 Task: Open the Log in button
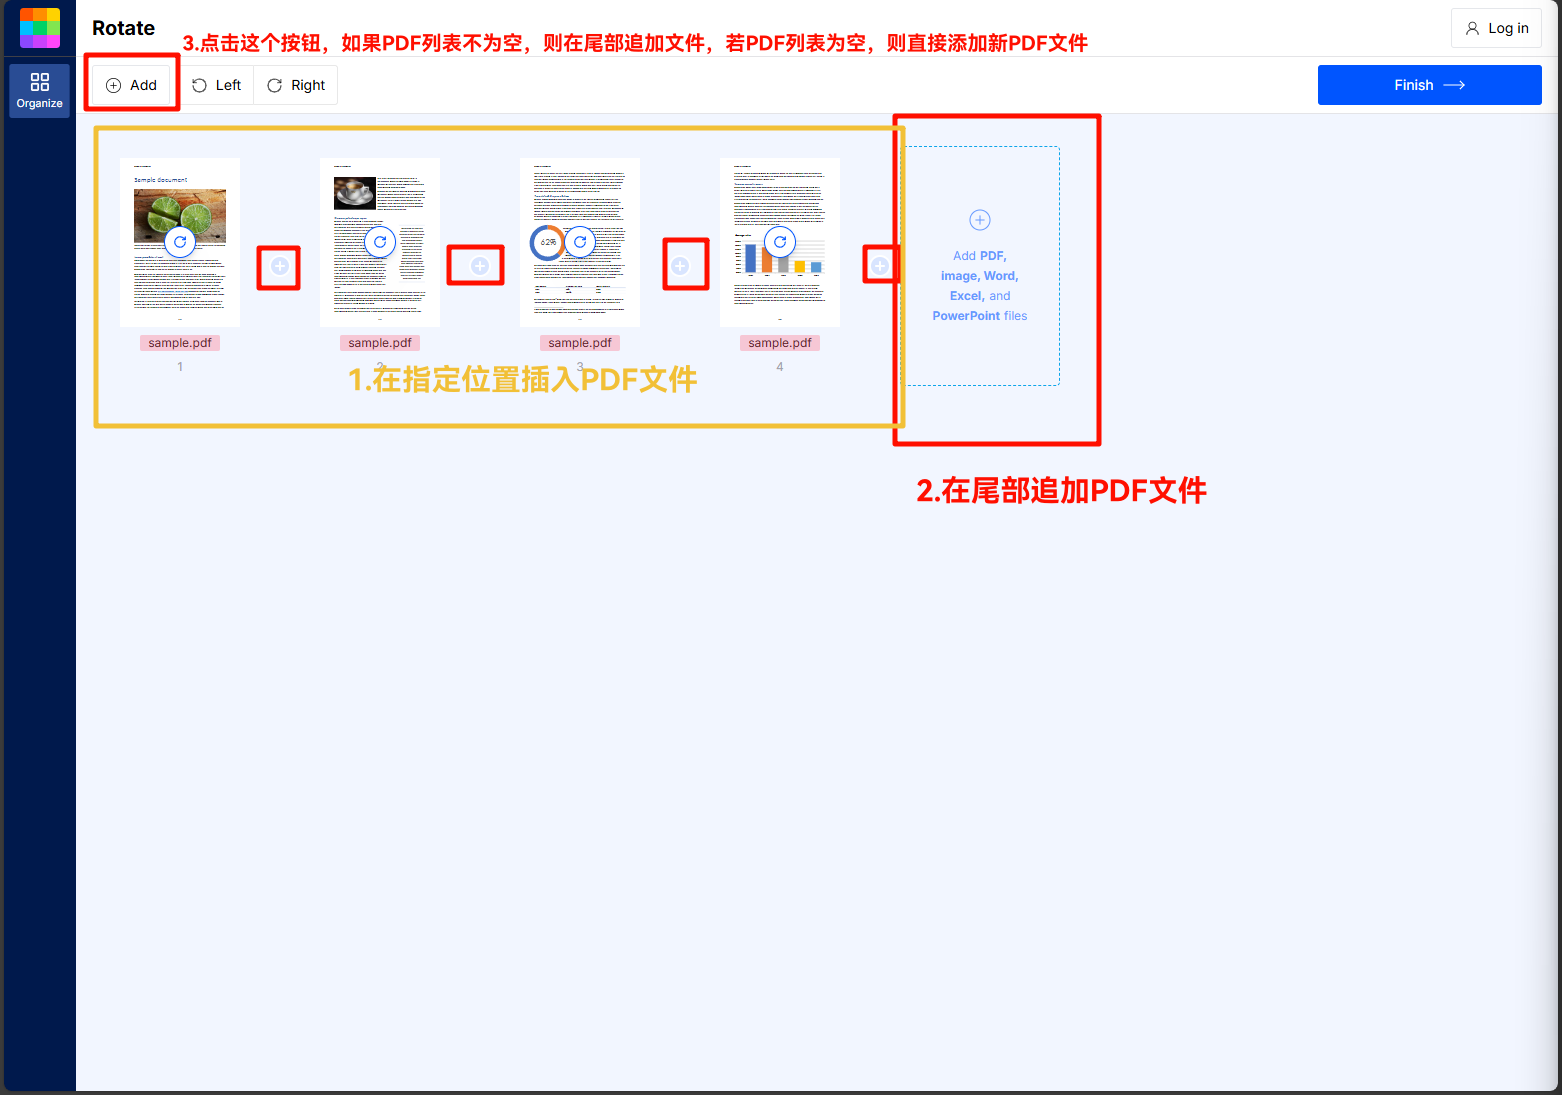point(1496,28)
